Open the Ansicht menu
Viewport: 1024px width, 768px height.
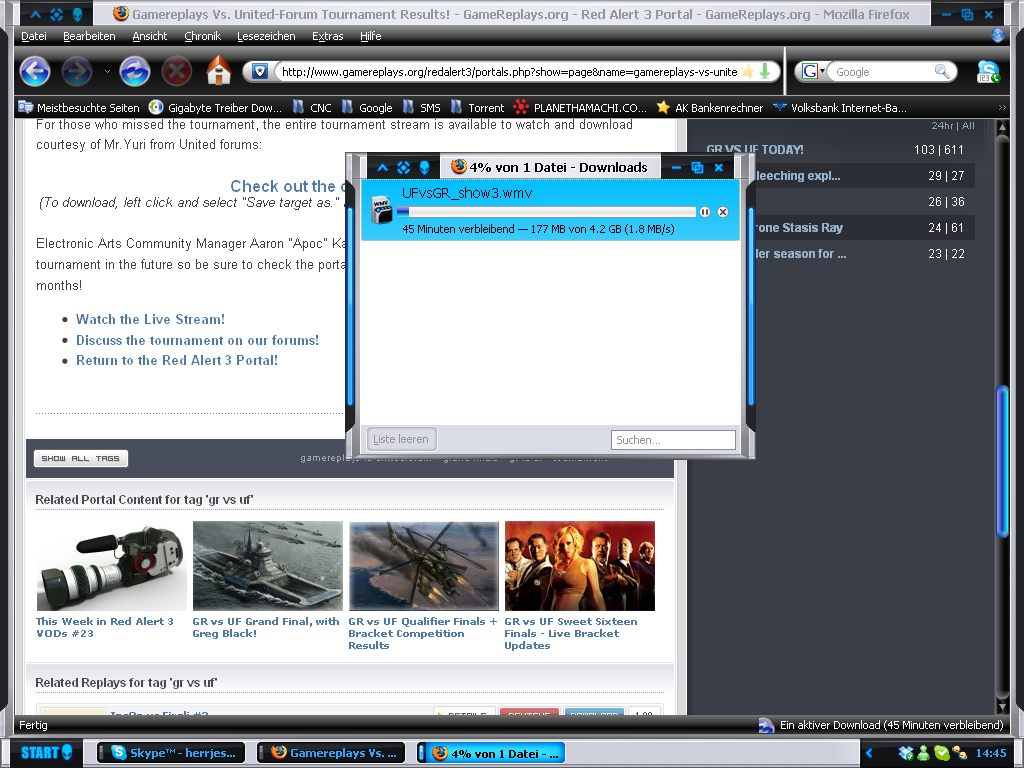coord(150,36)
